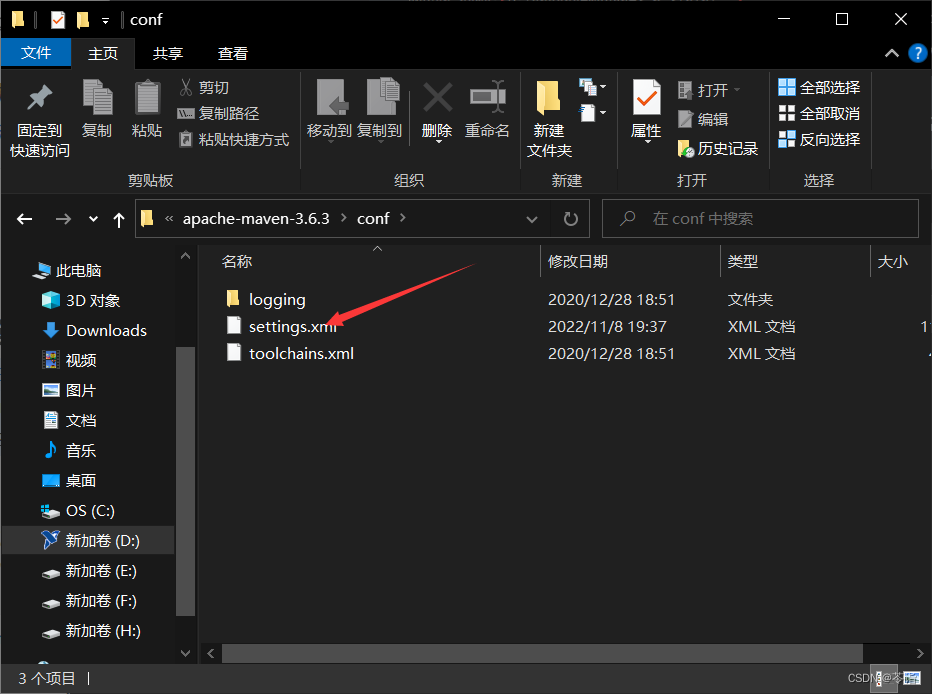Expand the address bar history dropdown
Viewport: 932px width, 694px height.
point(532,219)
